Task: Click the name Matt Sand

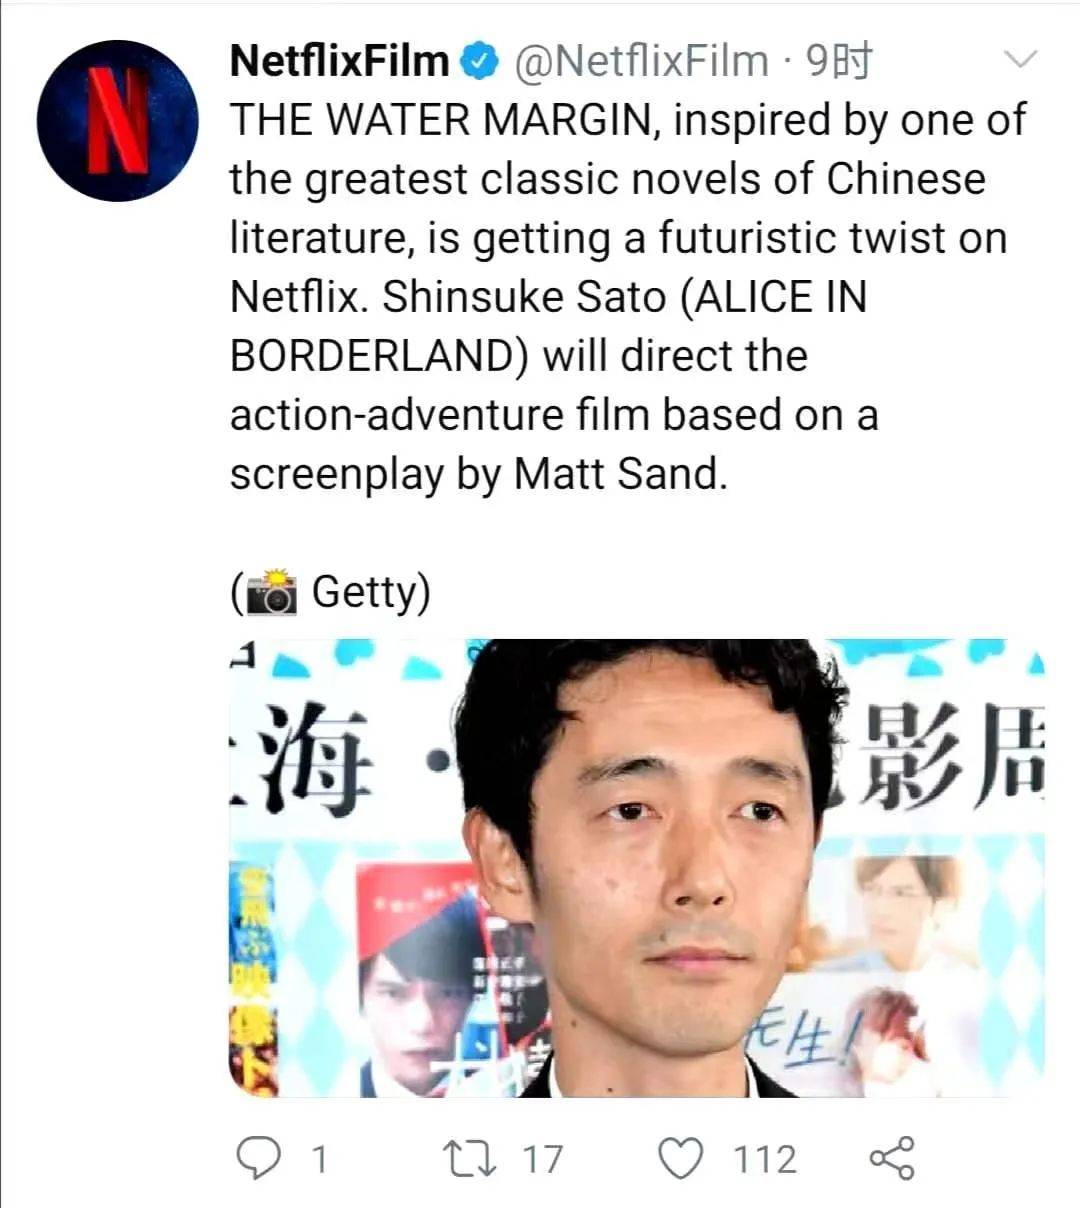Action: click(x=617, y=474)
